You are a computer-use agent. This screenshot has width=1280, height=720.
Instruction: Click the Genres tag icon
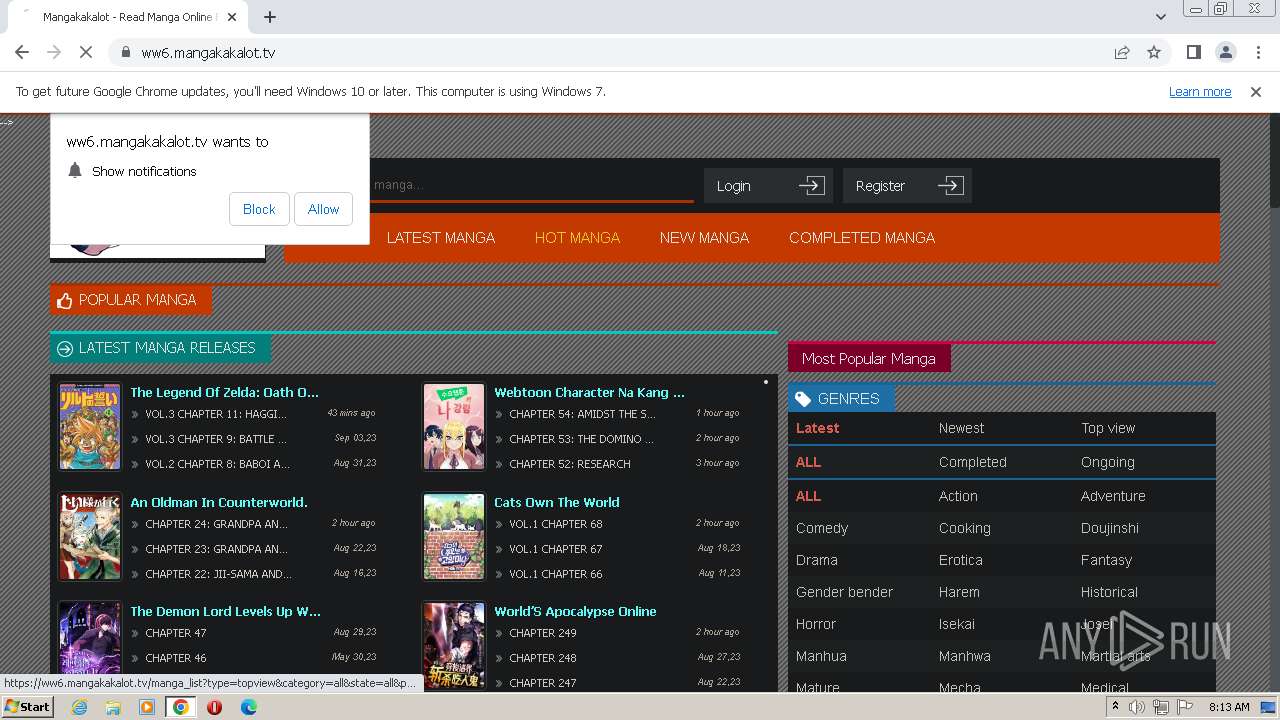click(803, 399)
